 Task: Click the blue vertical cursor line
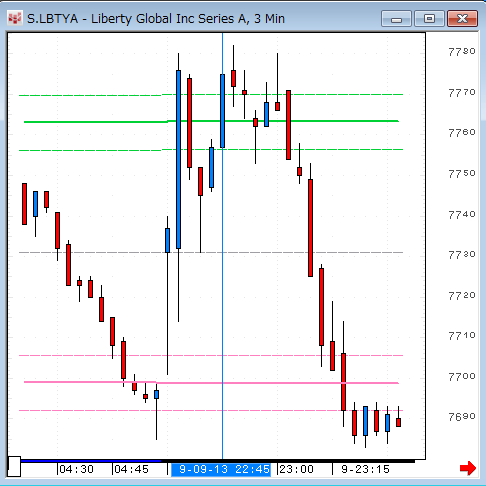(223, 246)
